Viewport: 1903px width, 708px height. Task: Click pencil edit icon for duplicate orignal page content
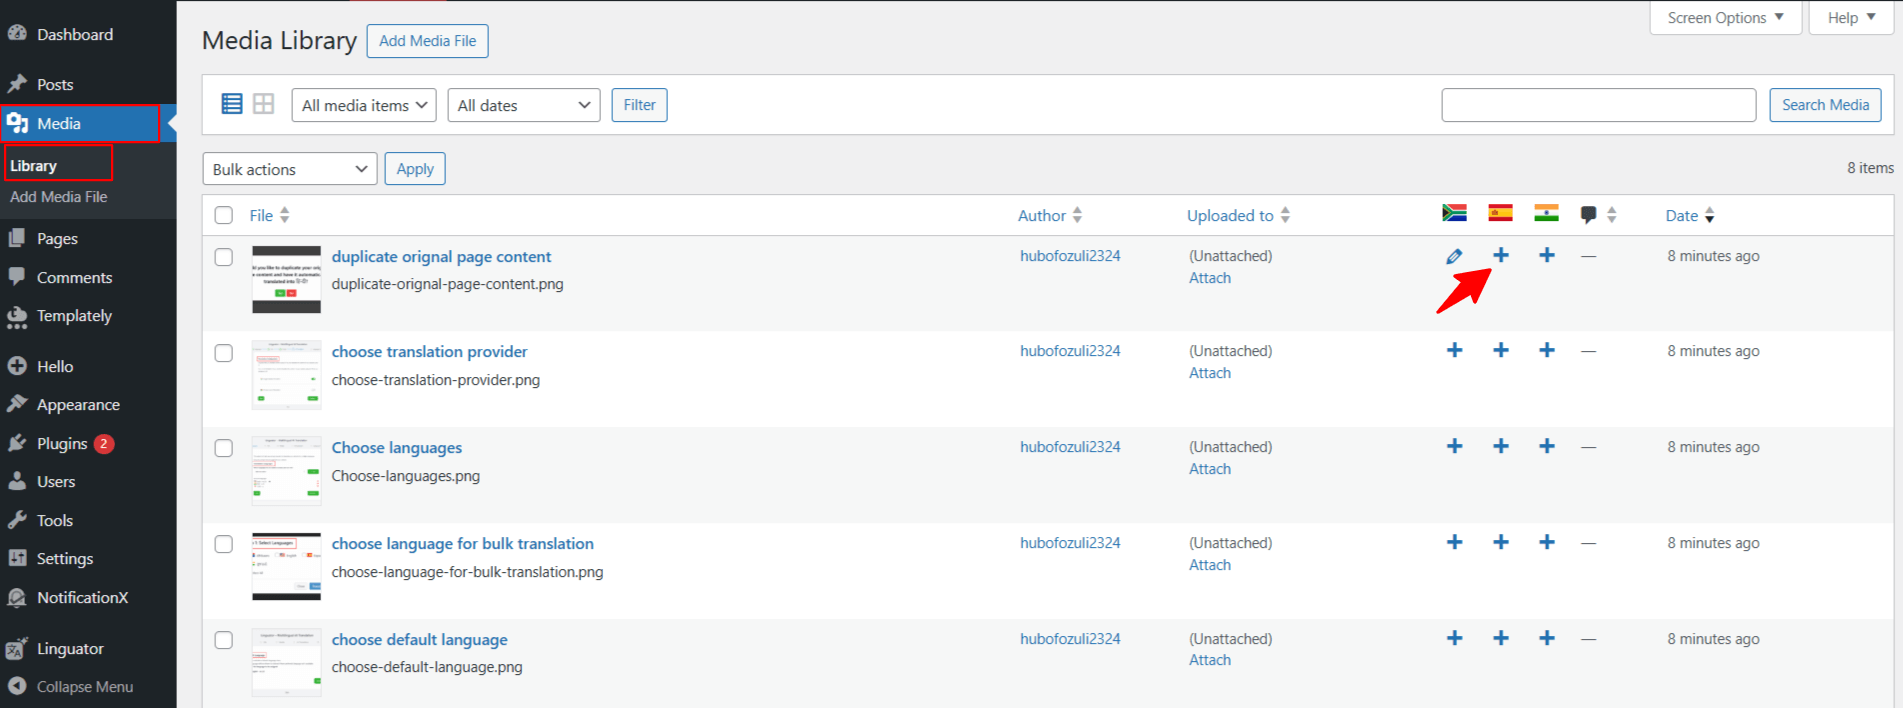click(1454, 256)
